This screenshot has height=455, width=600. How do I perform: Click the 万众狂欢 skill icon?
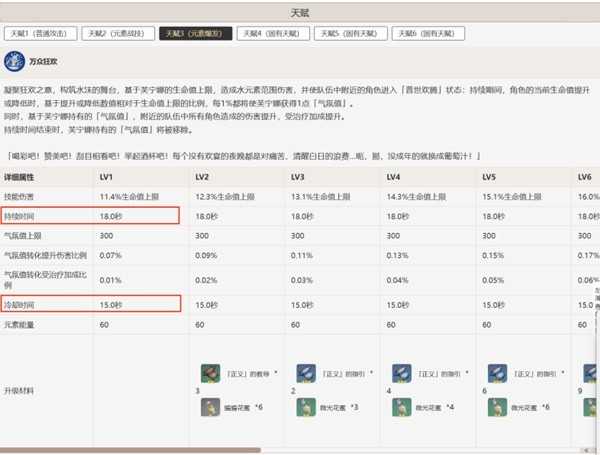(x=15, y=62)
